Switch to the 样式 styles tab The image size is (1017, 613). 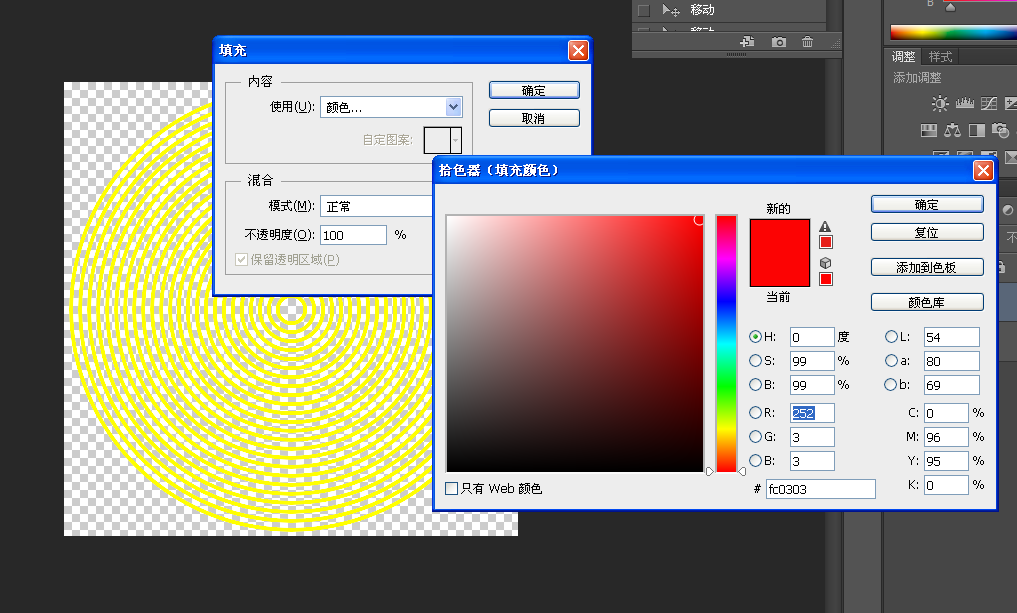pos(939,56)
